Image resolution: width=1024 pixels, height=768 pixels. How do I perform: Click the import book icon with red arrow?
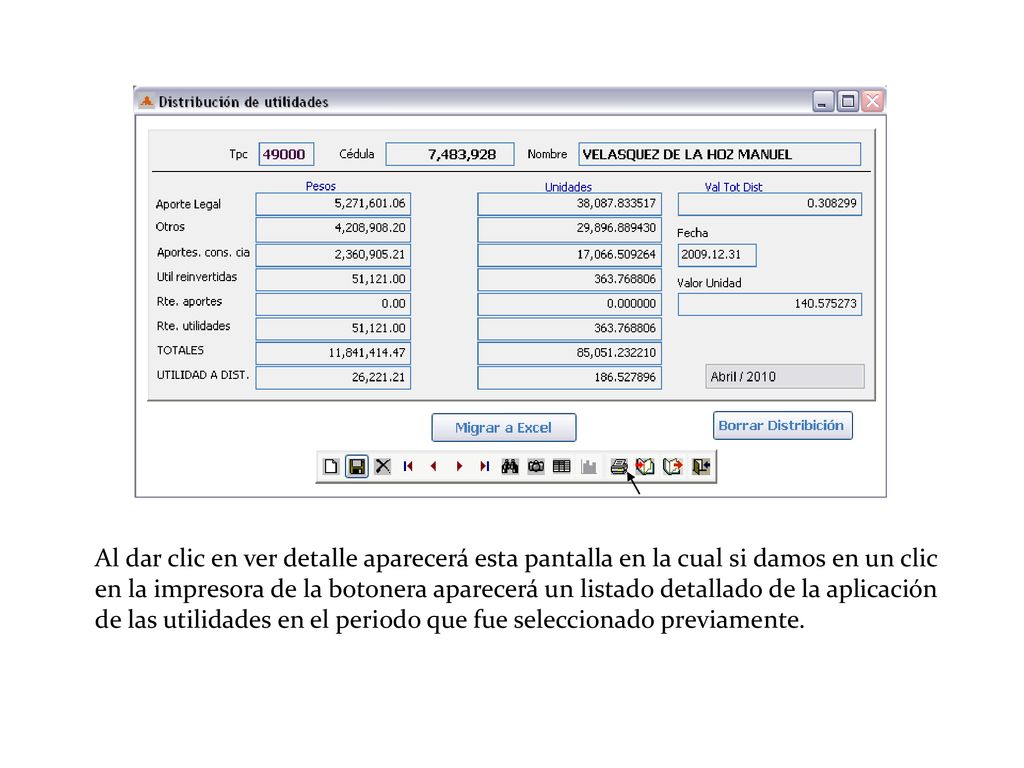645,466
